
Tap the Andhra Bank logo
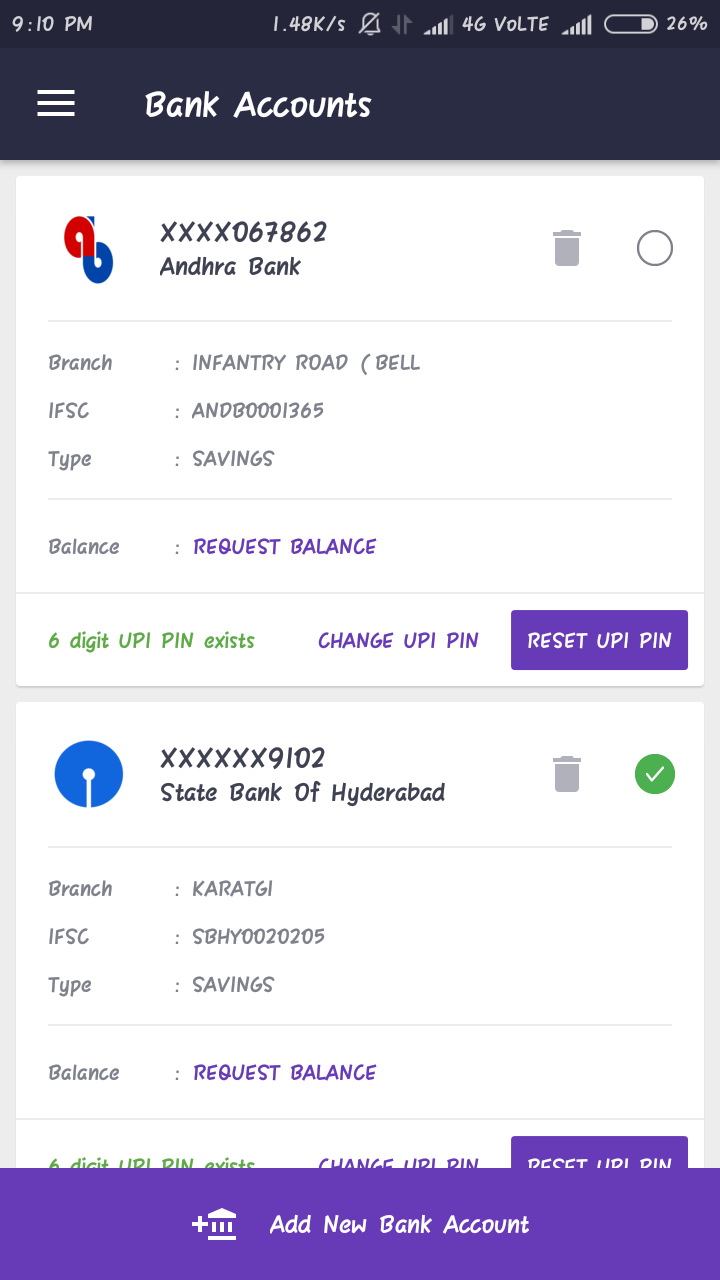[x=89, y=249]
